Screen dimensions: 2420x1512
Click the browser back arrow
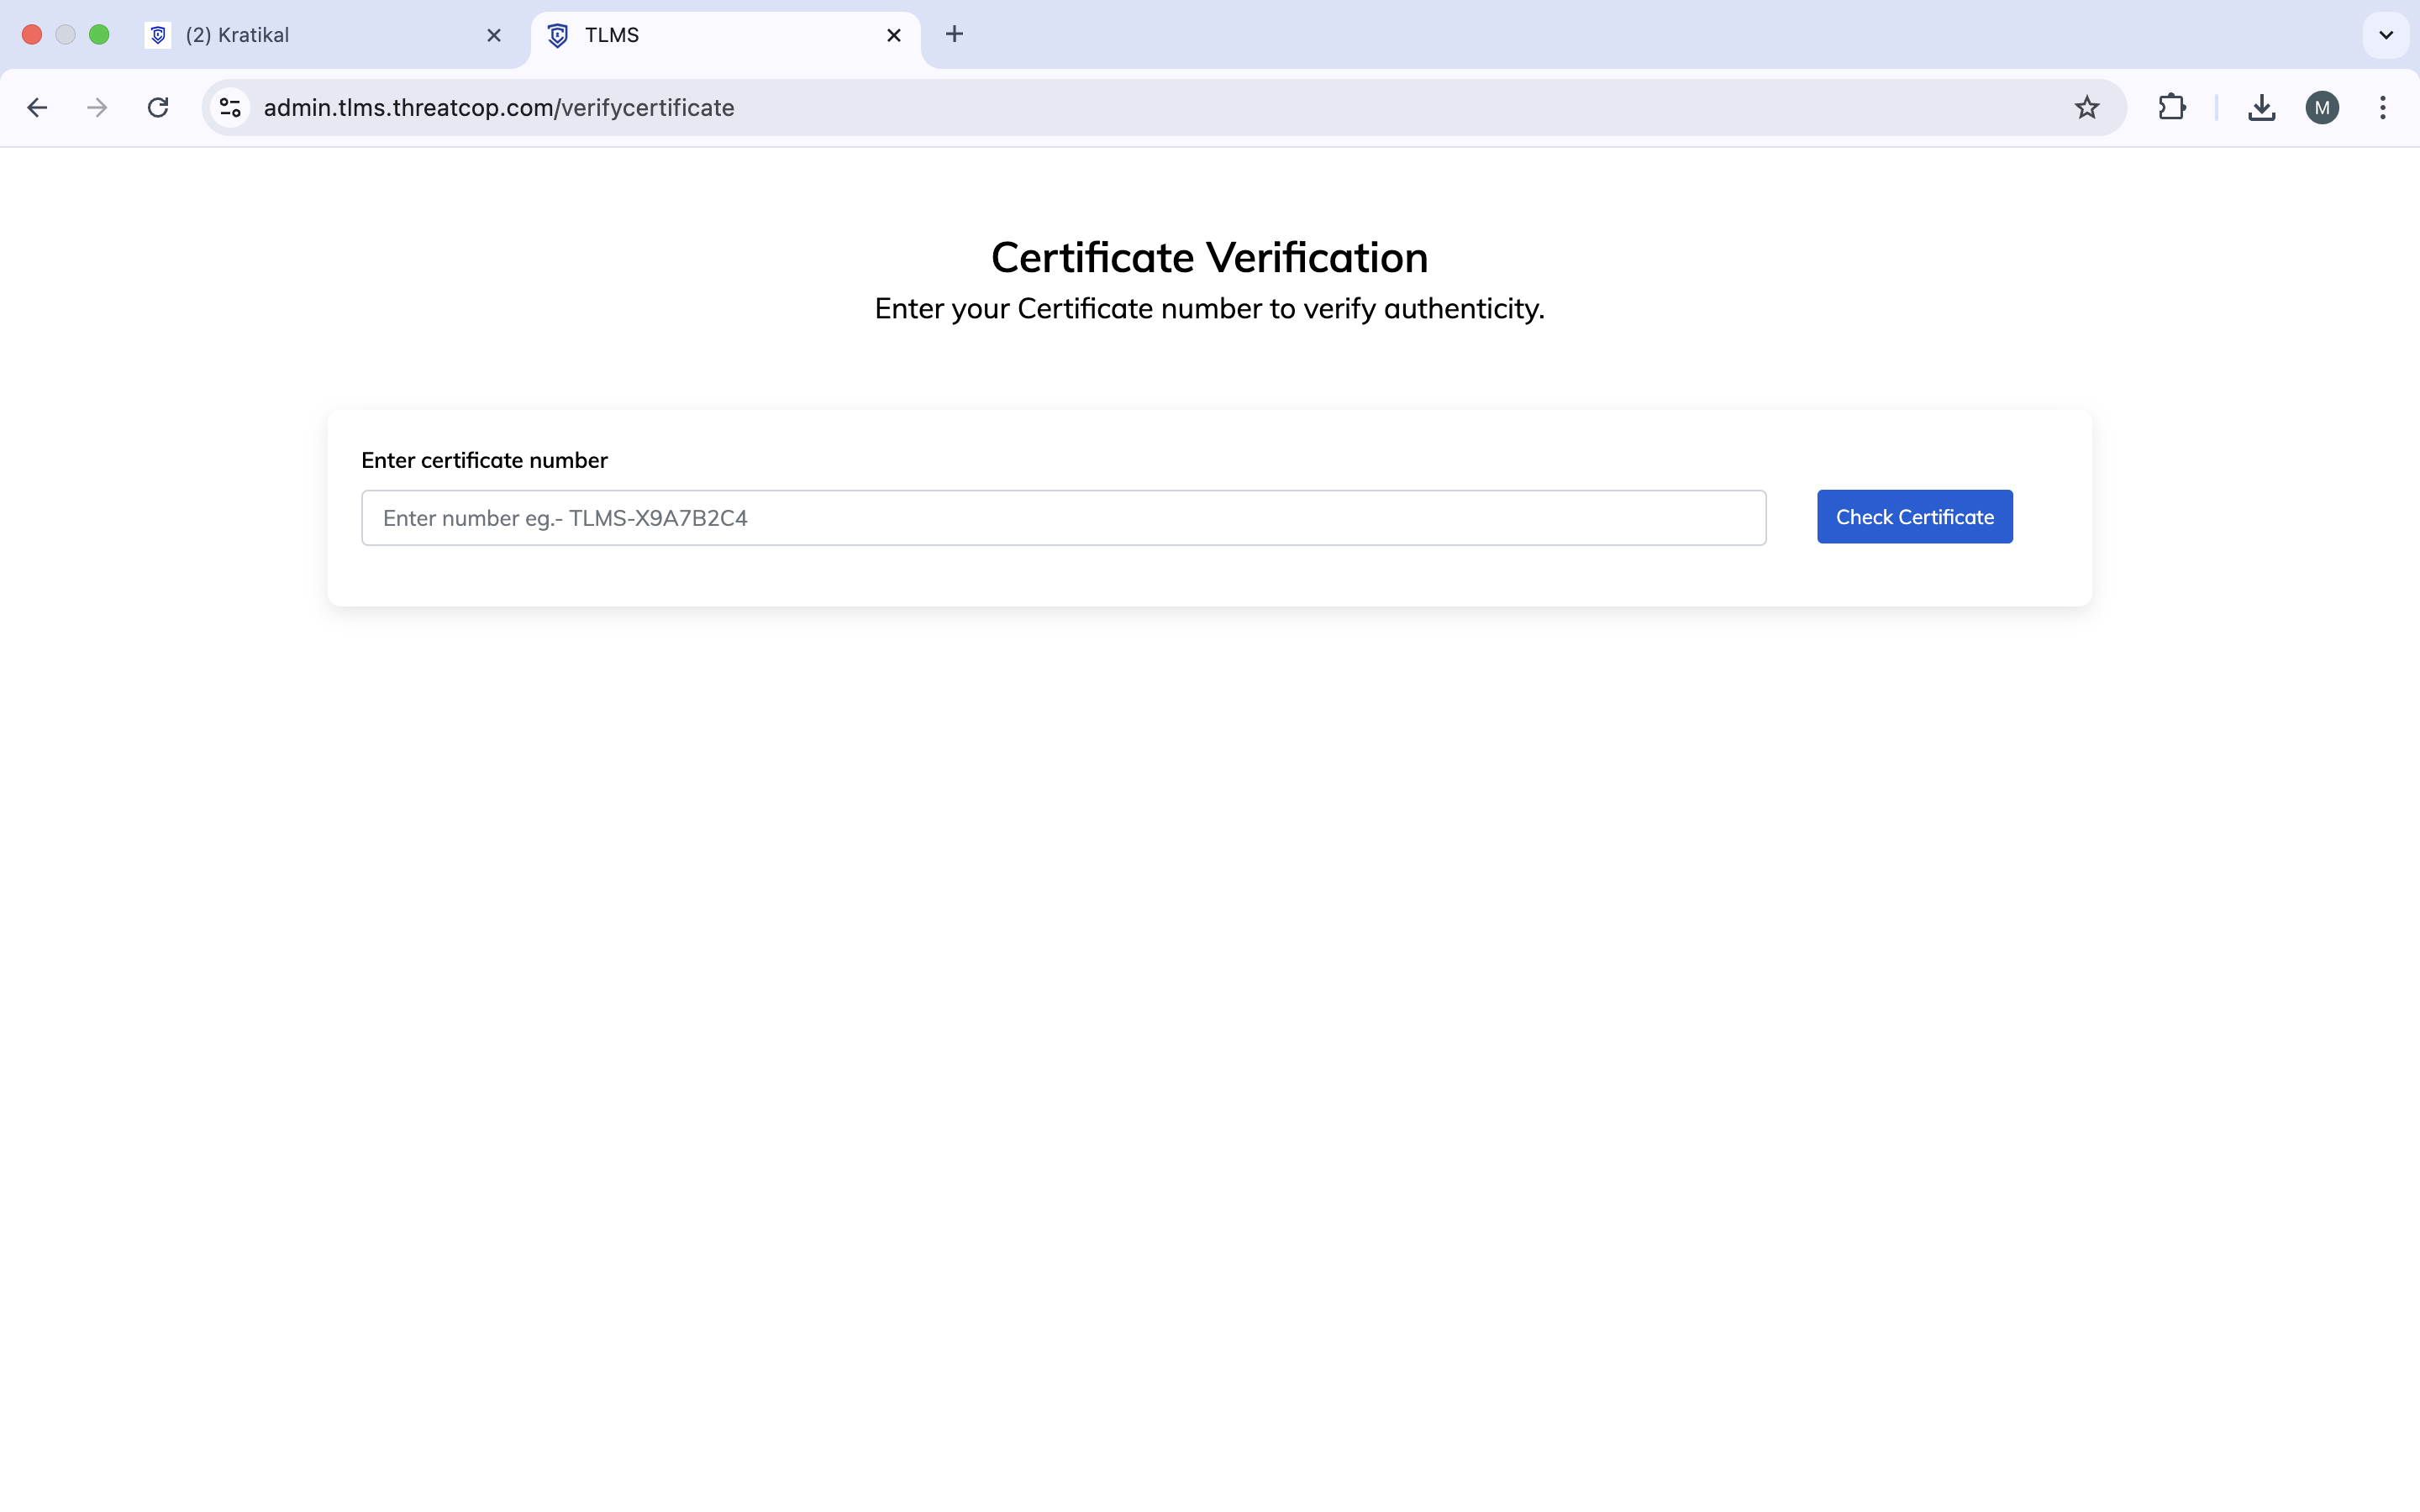(x=37, y=107)
